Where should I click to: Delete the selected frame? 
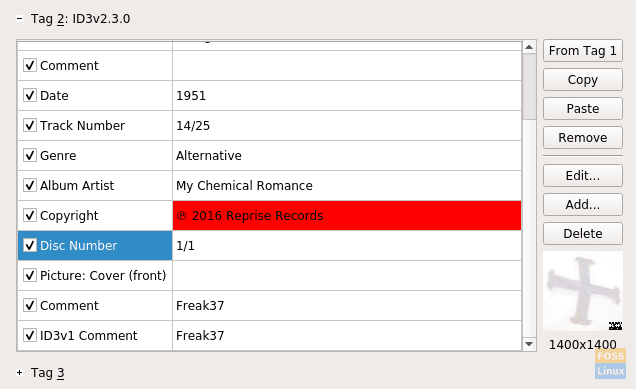click(582, 234)
